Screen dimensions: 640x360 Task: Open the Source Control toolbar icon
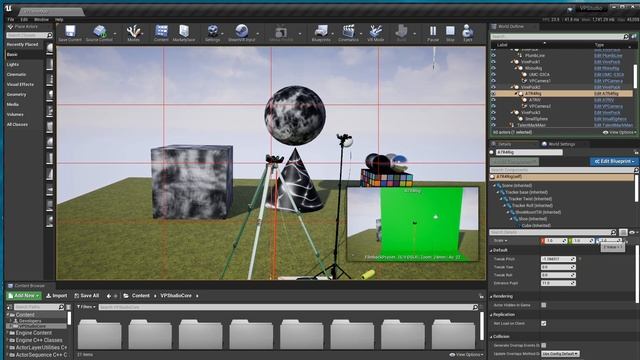[x=99, y=31]
